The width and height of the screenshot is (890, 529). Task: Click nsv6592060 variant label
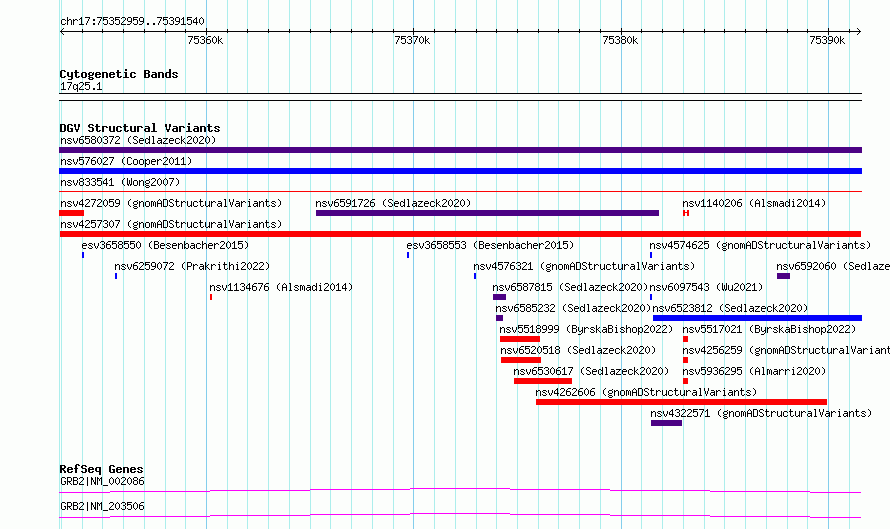pos(833,266)
